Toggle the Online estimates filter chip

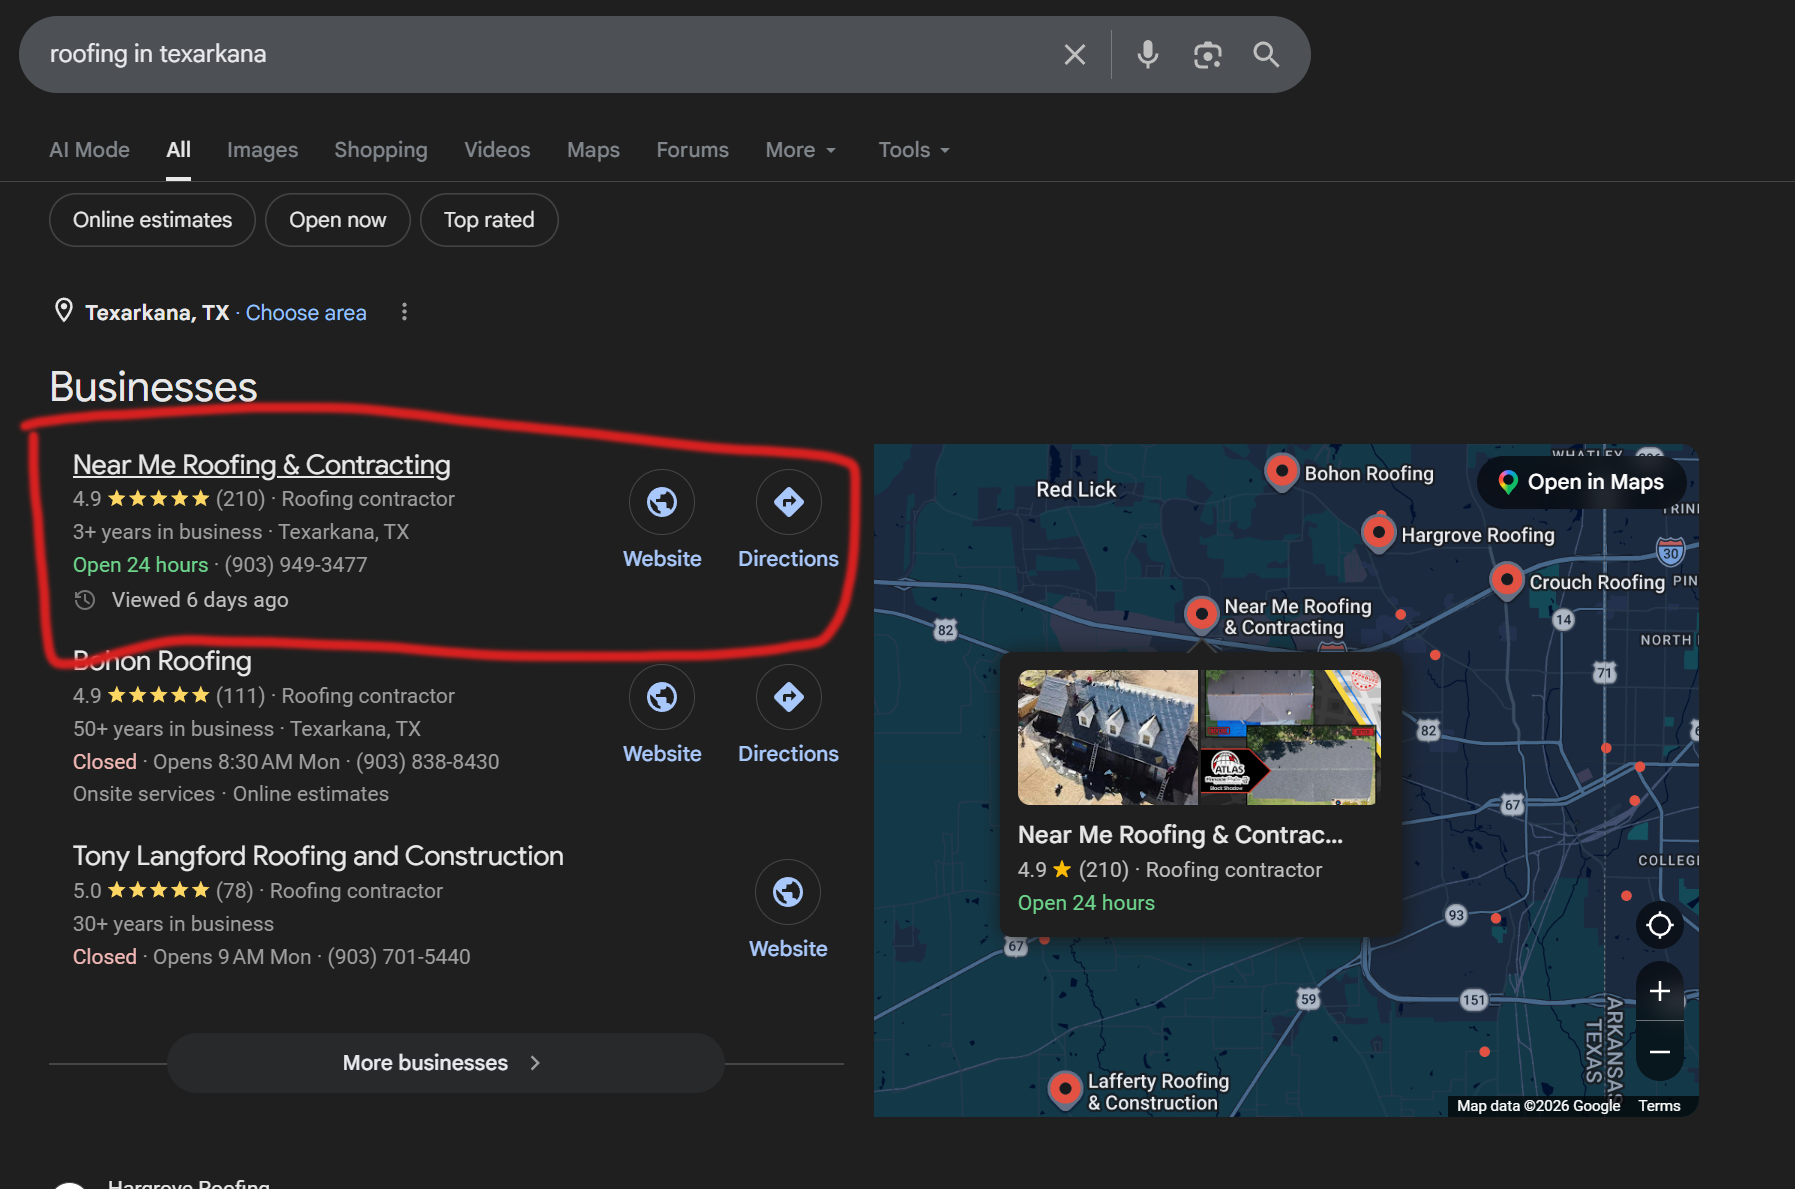[152, 220]
